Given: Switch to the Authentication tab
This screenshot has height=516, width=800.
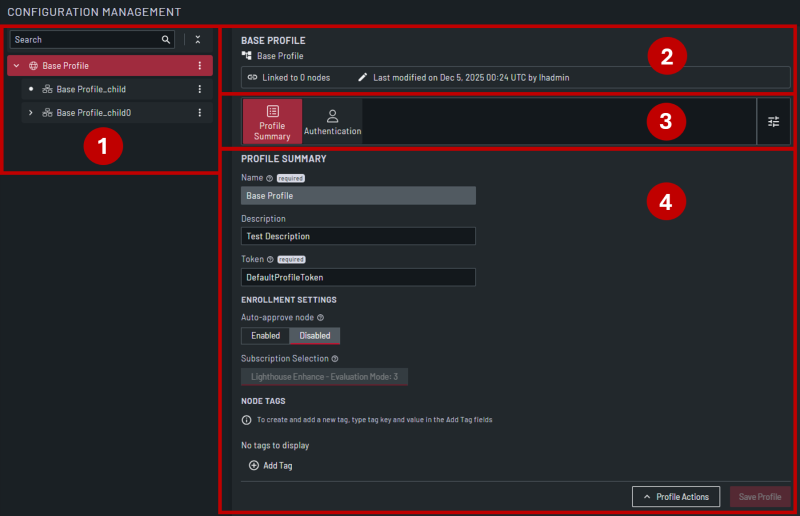Looking at the screenshot, I should 332,122.
